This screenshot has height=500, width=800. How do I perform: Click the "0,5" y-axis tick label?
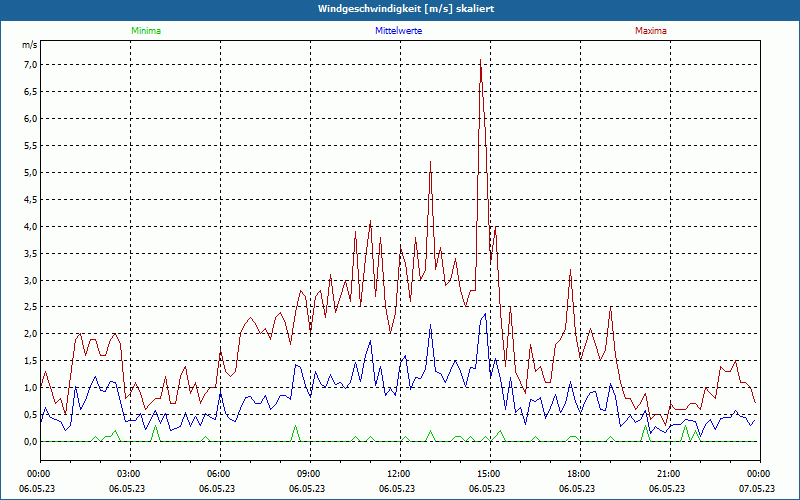point(31,415)
